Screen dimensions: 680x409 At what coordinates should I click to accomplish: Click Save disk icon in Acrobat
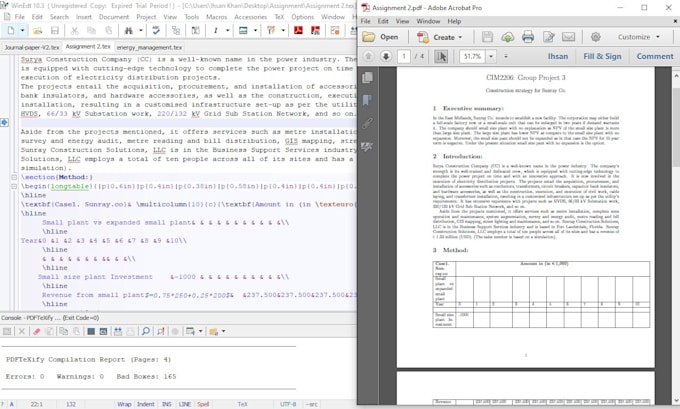[487, 37]
